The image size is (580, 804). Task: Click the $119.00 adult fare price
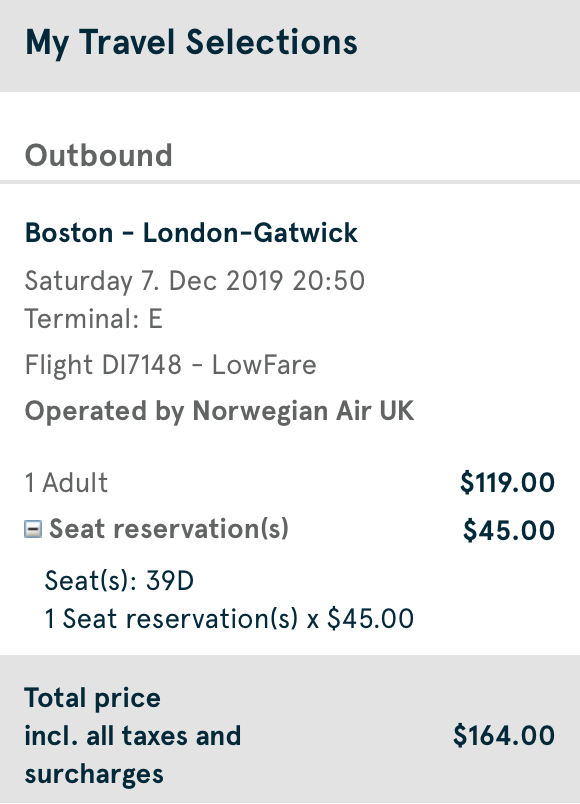click(x=508, y=482)
